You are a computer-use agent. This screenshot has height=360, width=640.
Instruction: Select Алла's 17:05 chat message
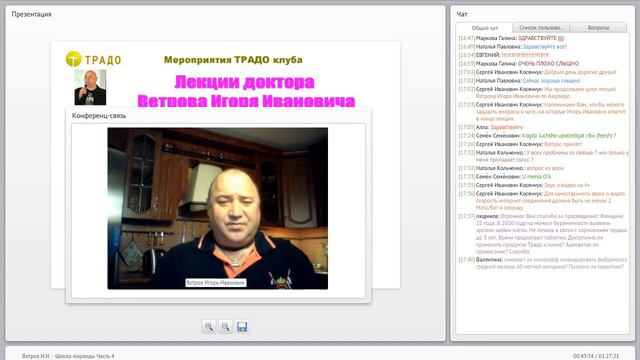tap(490, 127)
